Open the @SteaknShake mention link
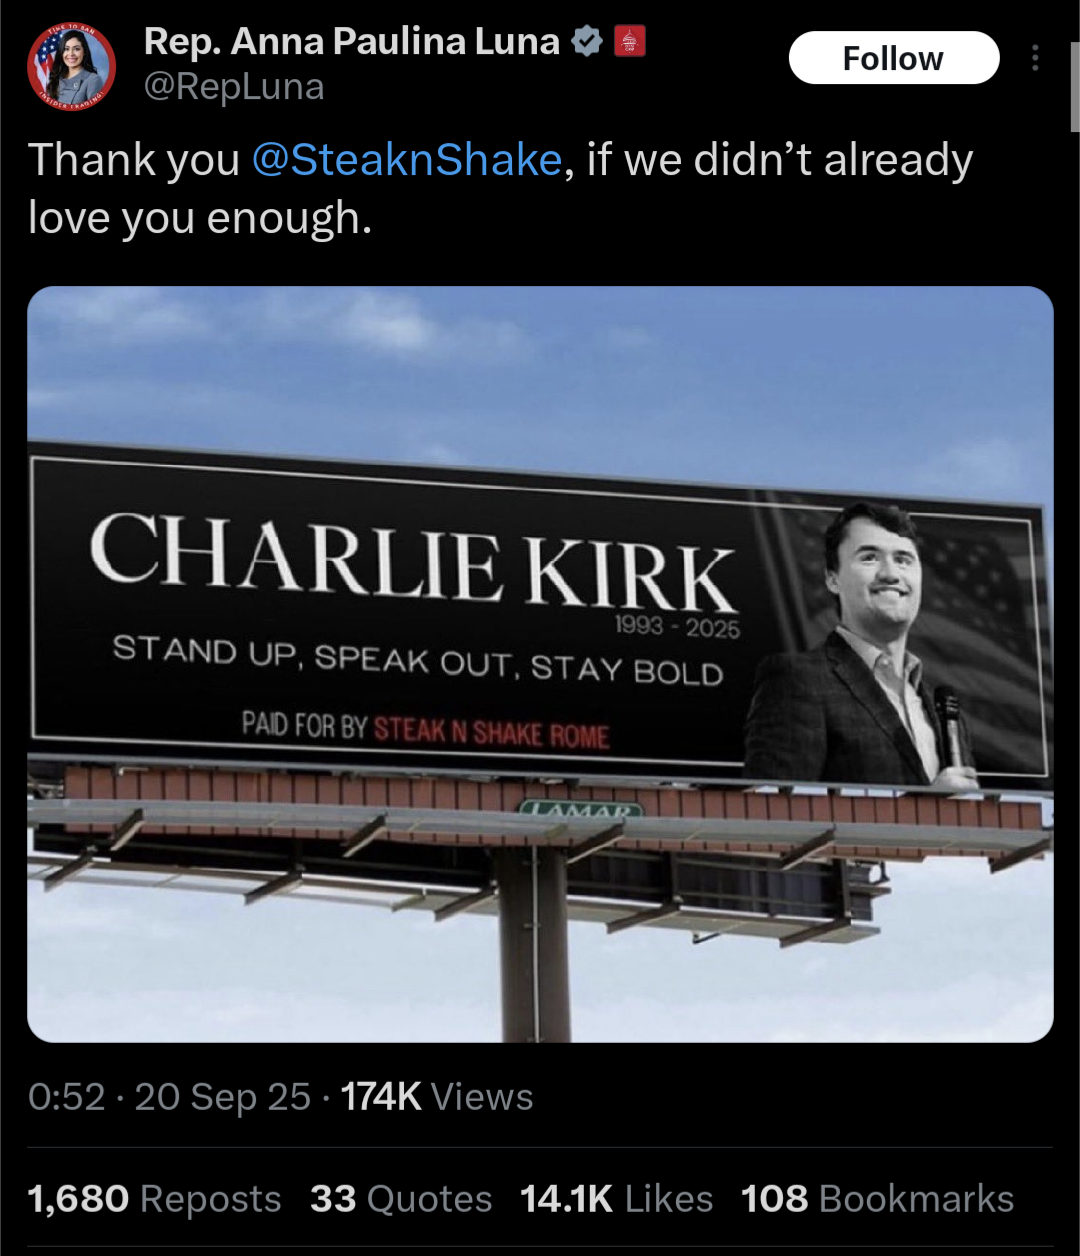Screen dimensions: 1080x1256 click(x=407, y=160)
